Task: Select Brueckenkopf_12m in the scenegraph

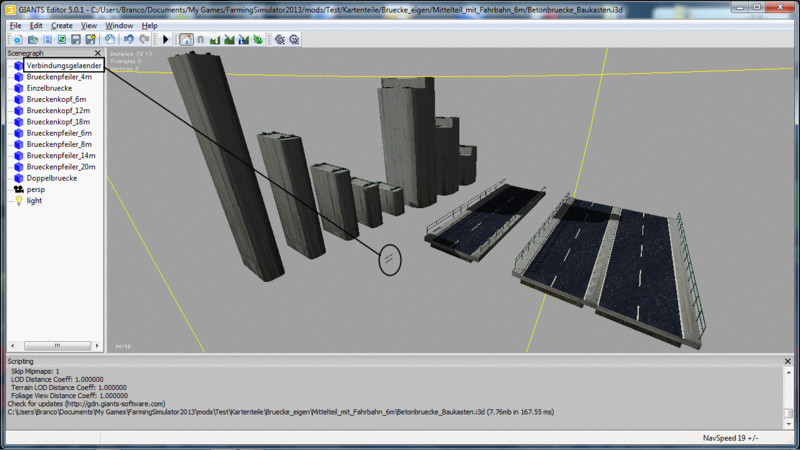Action: tap(59, 110)
